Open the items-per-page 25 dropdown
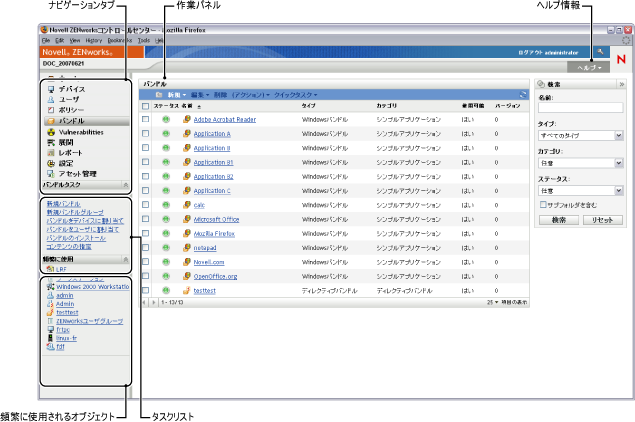635x422 pixels. pos(492,303)
